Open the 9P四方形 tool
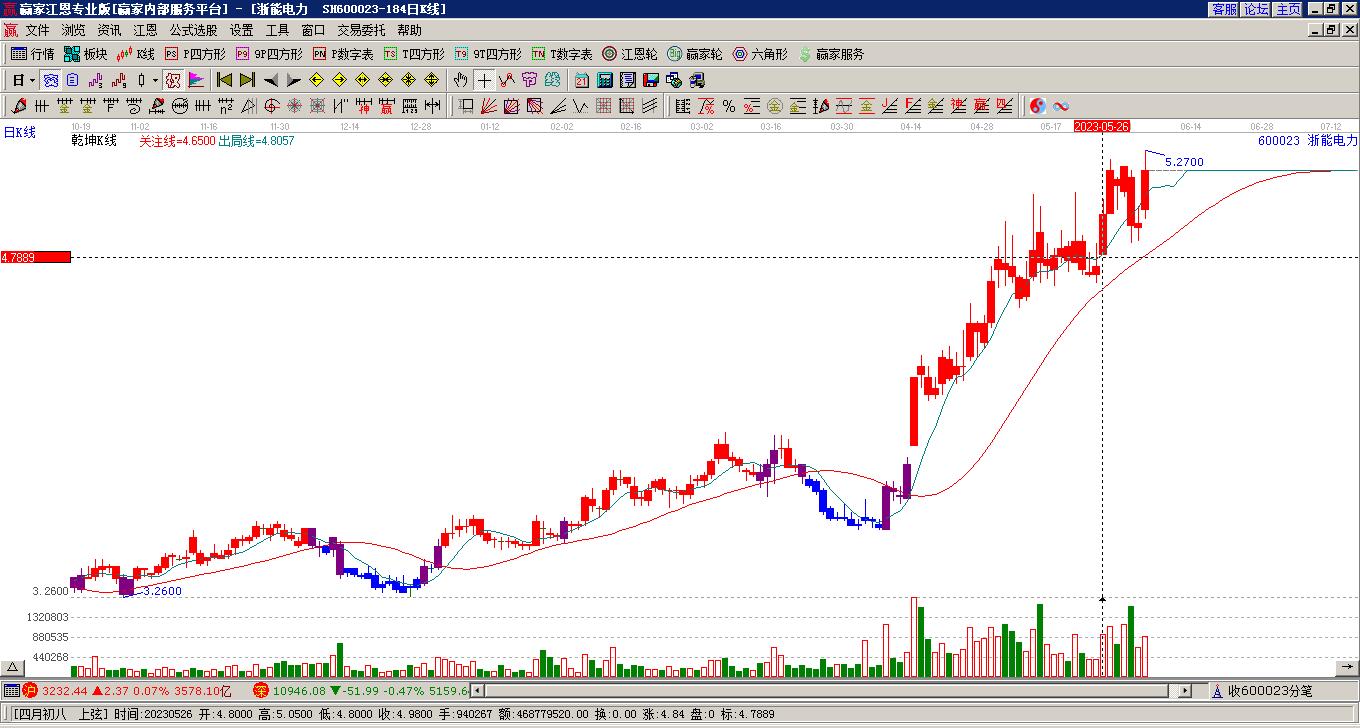This screenshot has height=728, width=1360. point(269,54)
